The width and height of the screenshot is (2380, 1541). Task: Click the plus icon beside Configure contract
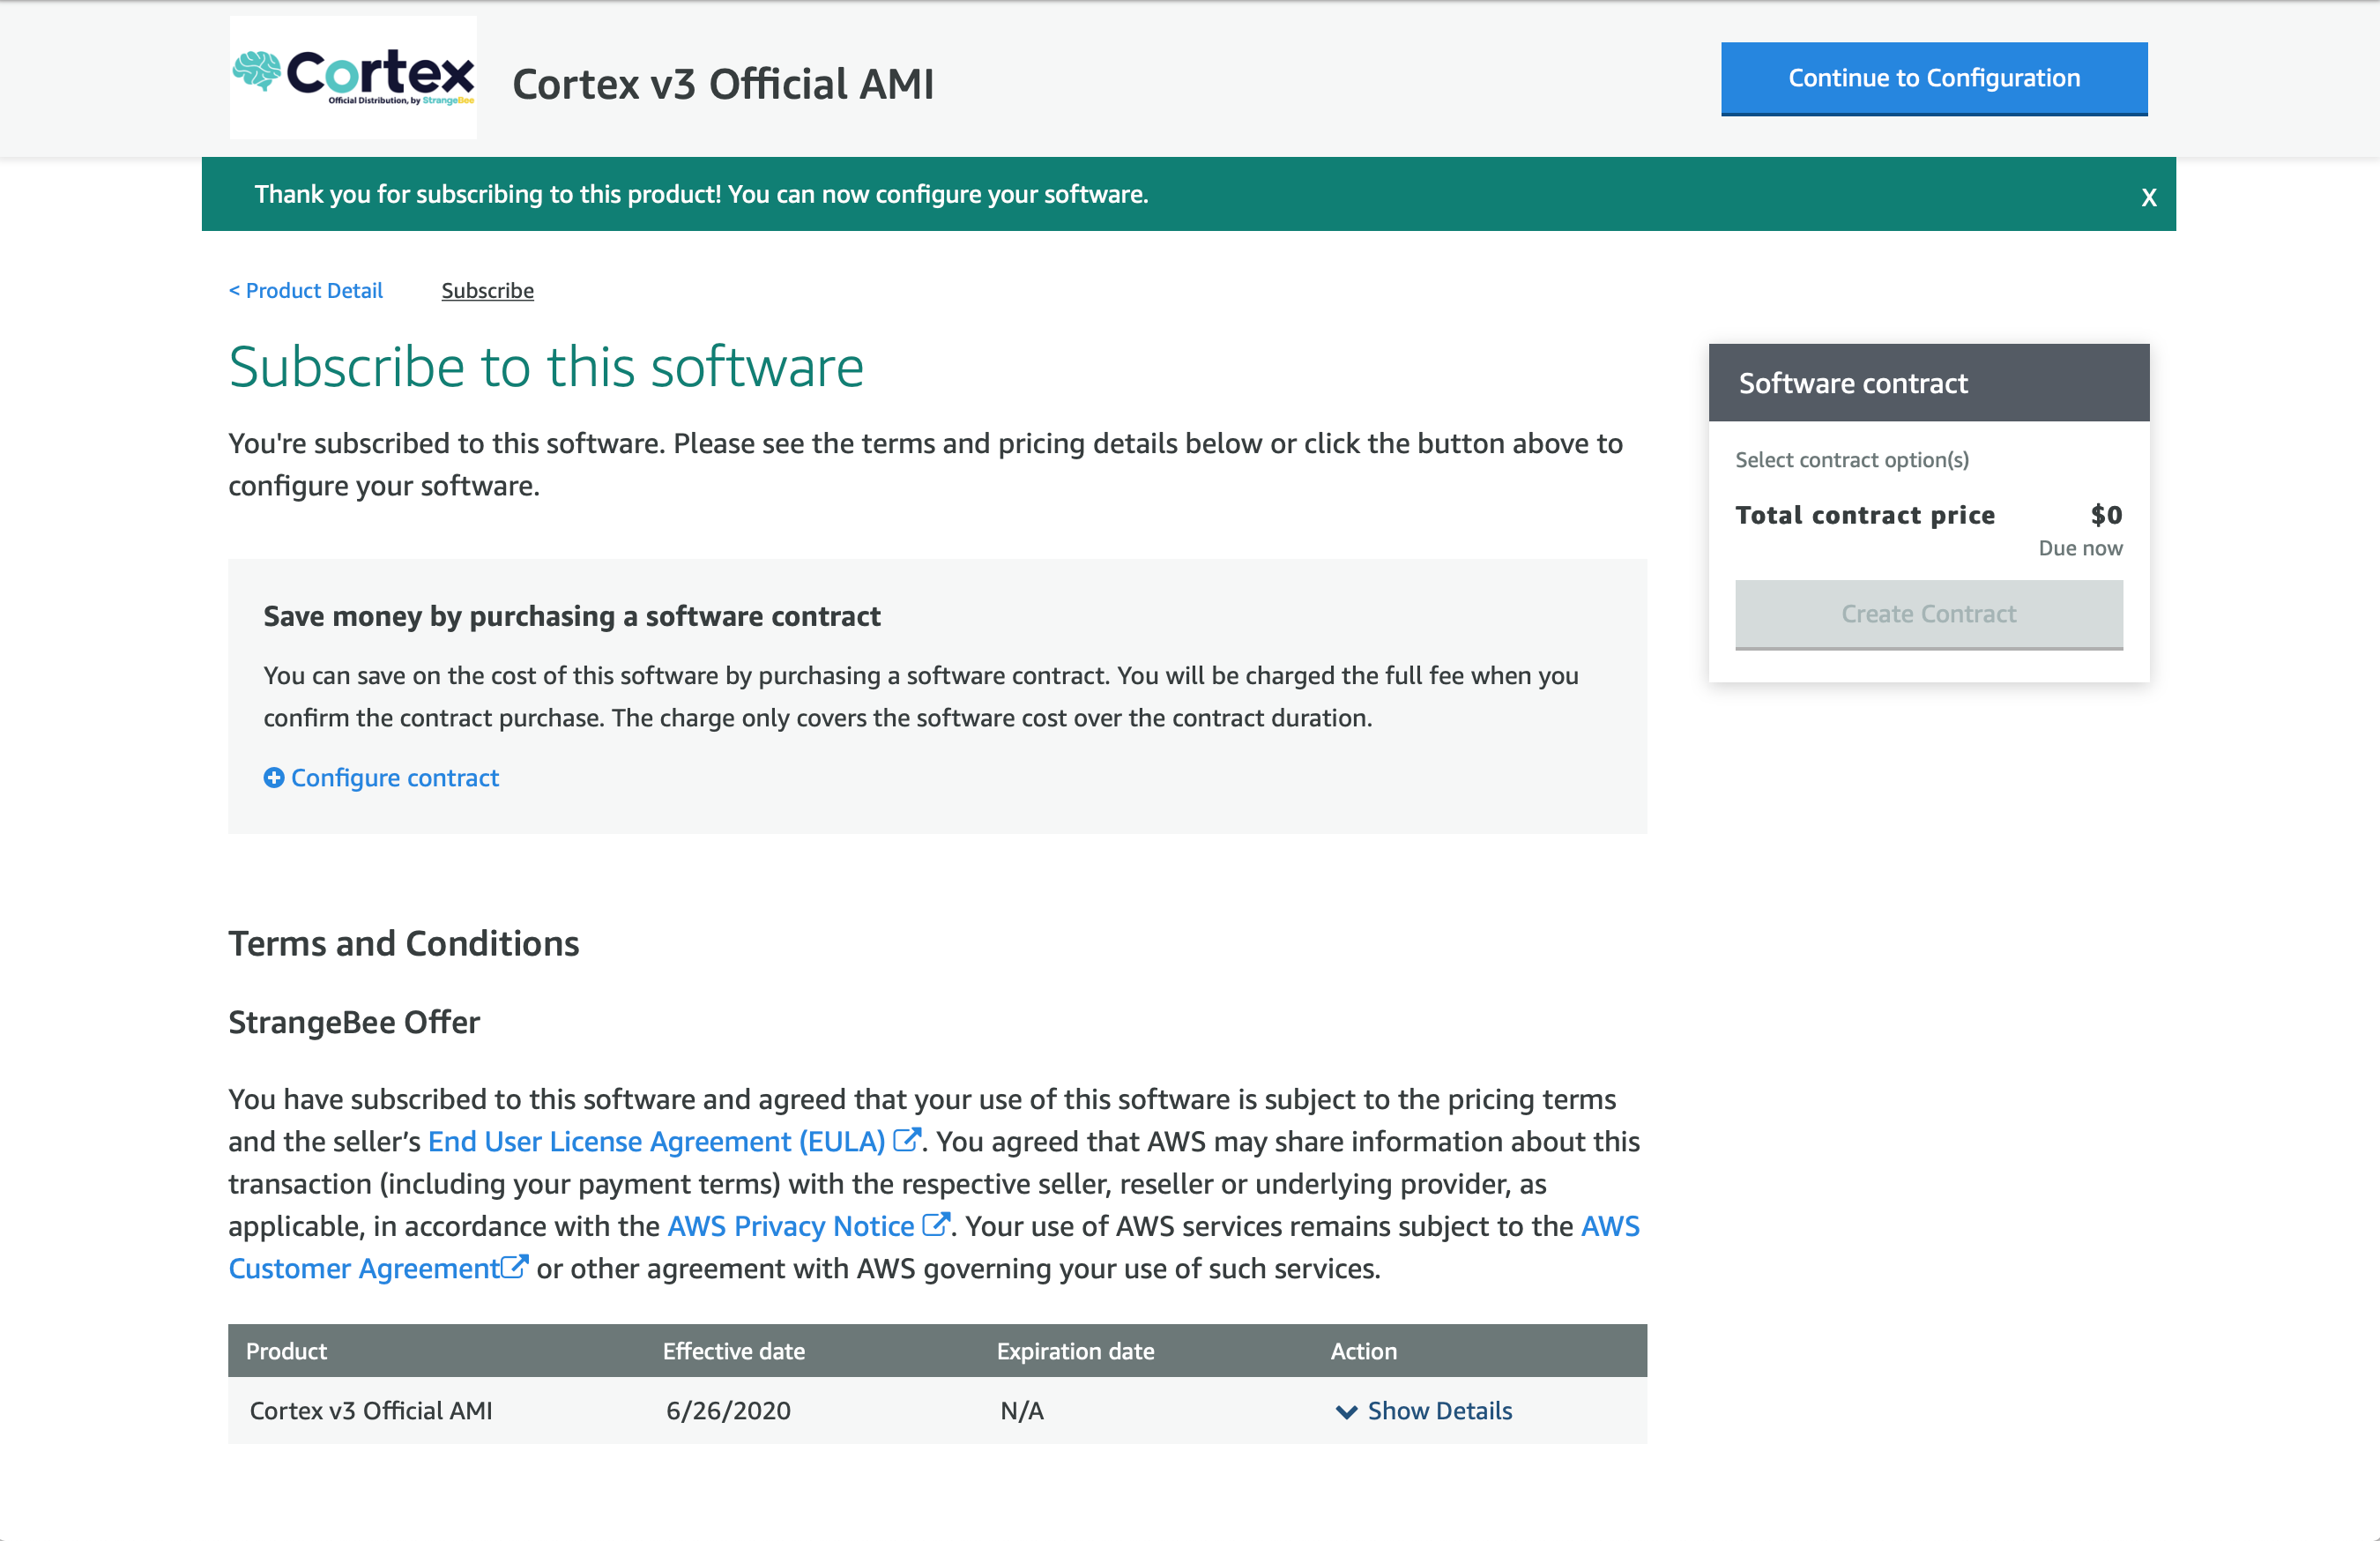click(273, 777)
